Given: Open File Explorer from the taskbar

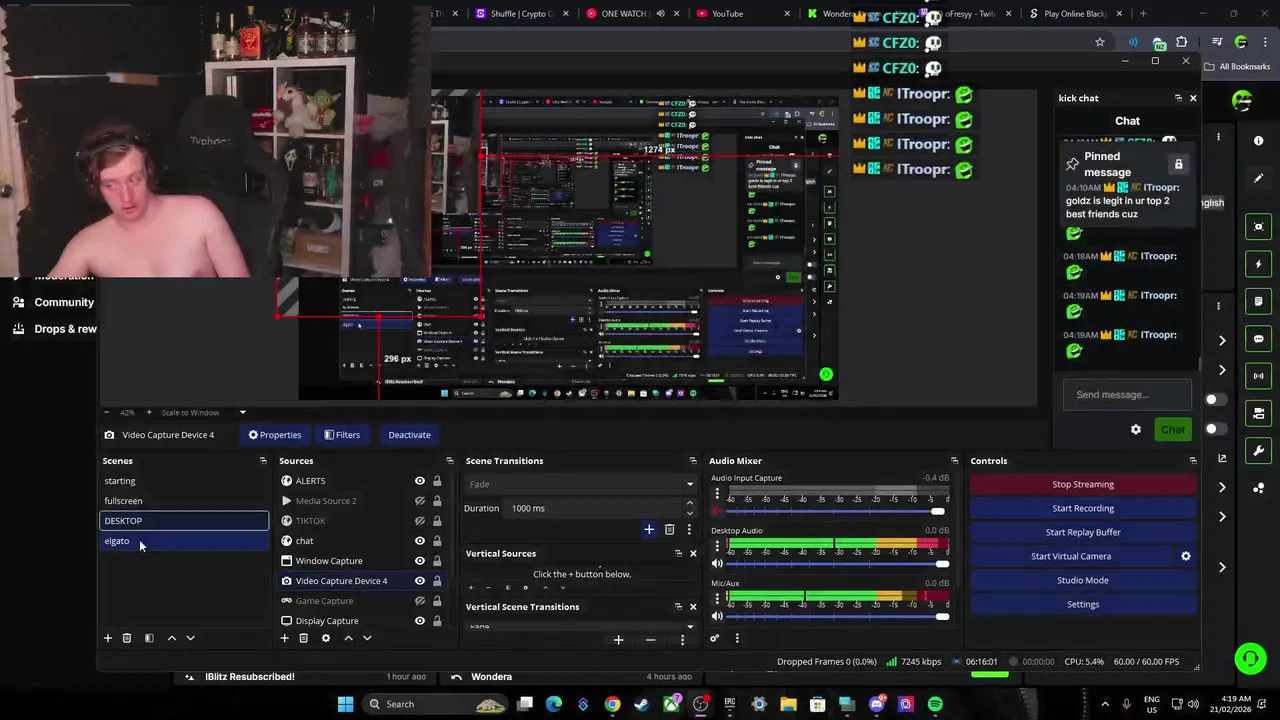Looking at the screenshot, I should (788, 704).
